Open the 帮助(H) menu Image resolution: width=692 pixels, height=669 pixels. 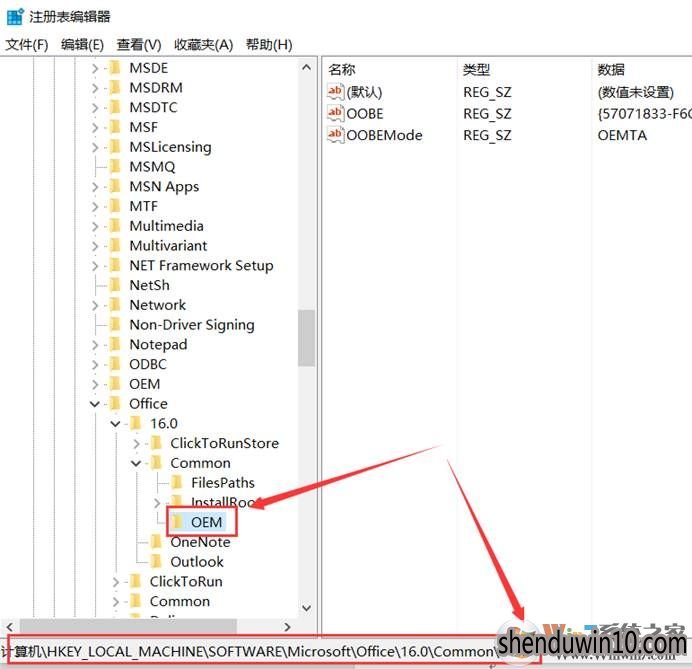[269, 44]
